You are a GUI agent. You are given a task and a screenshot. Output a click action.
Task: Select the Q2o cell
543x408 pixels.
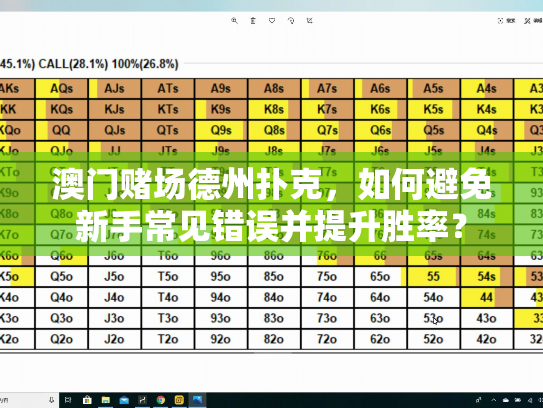tap(62, 339)
